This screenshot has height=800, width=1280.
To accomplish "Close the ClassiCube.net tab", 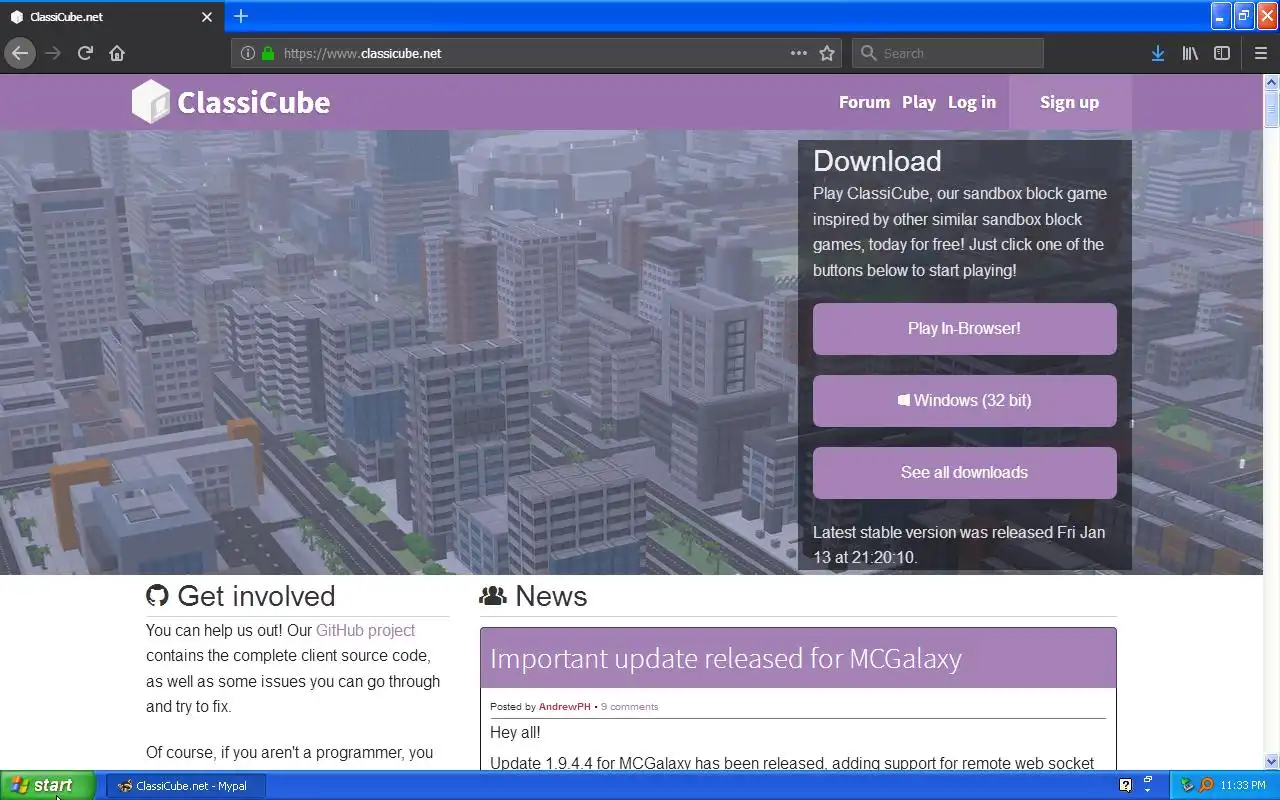I will pos(207,17).
